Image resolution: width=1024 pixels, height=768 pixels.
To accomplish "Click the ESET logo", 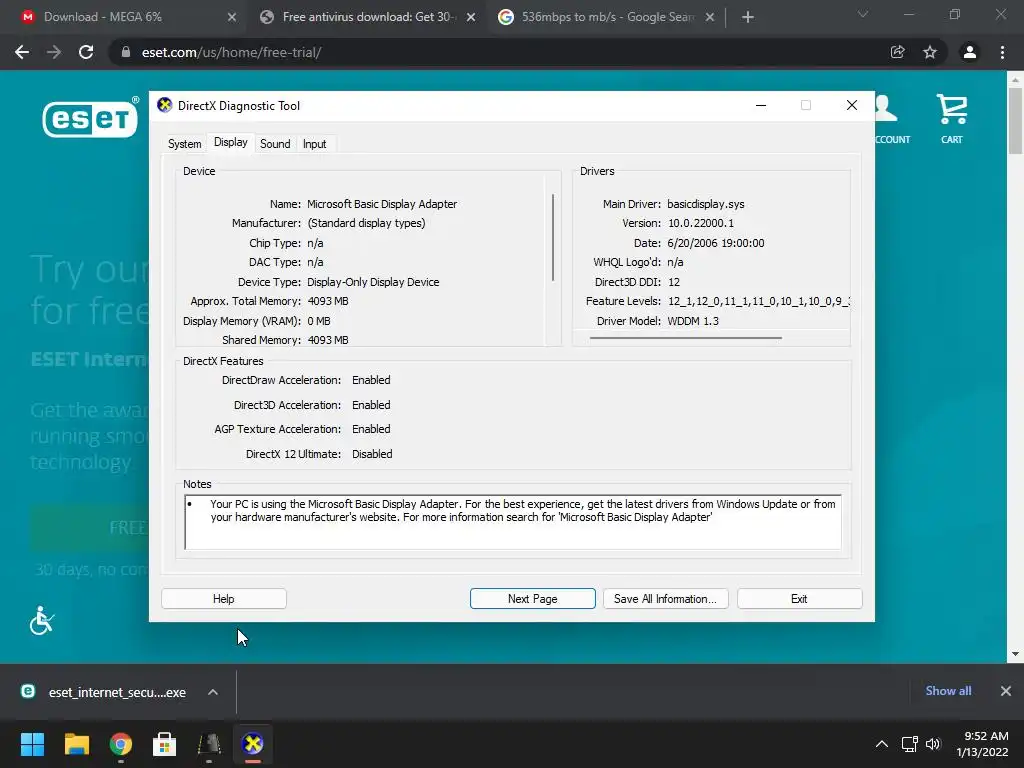I will [91, 118].
